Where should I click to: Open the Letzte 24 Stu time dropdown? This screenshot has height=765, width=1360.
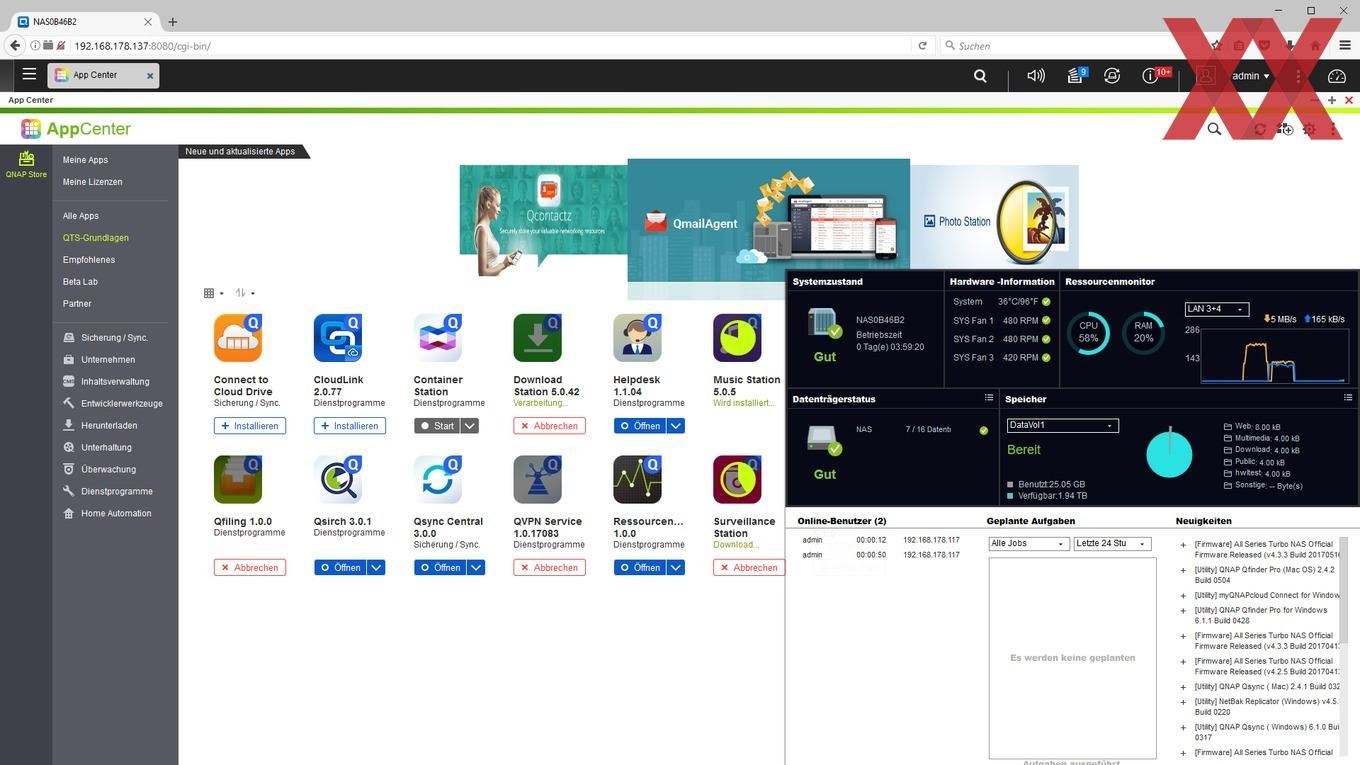[1112, 544]
